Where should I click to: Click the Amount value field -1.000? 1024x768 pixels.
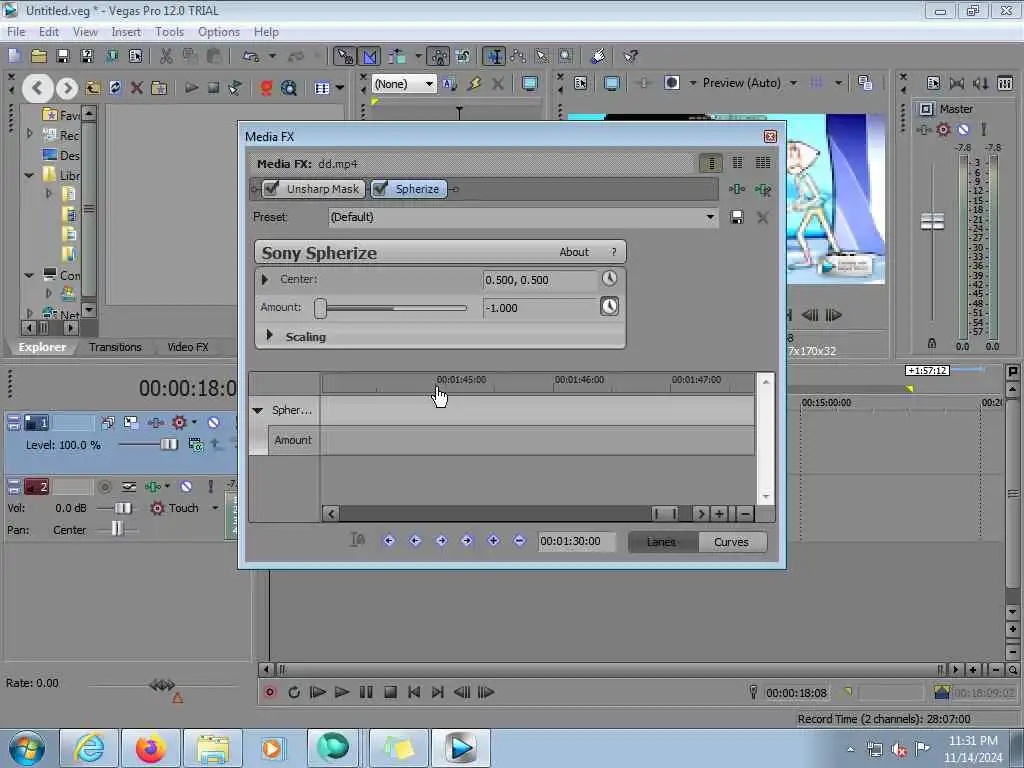click(x=539, y=308)
